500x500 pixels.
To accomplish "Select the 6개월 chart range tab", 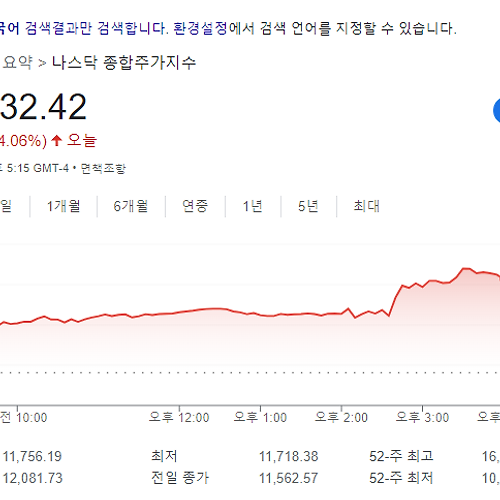I will coord(131,206).
